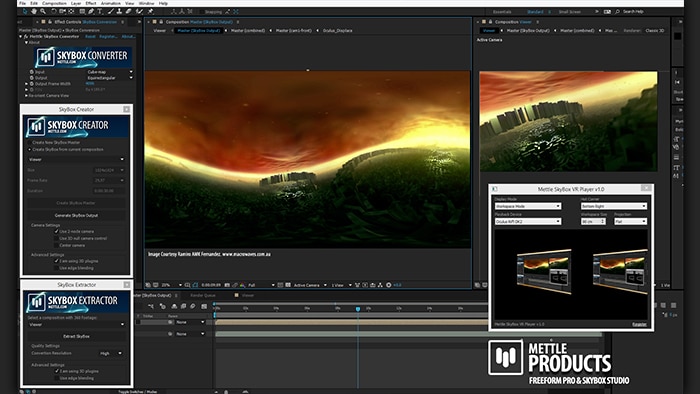This screenshot has width=700, height=394.
Task: Click the motion blur icon in timeline
Action: 193,306
